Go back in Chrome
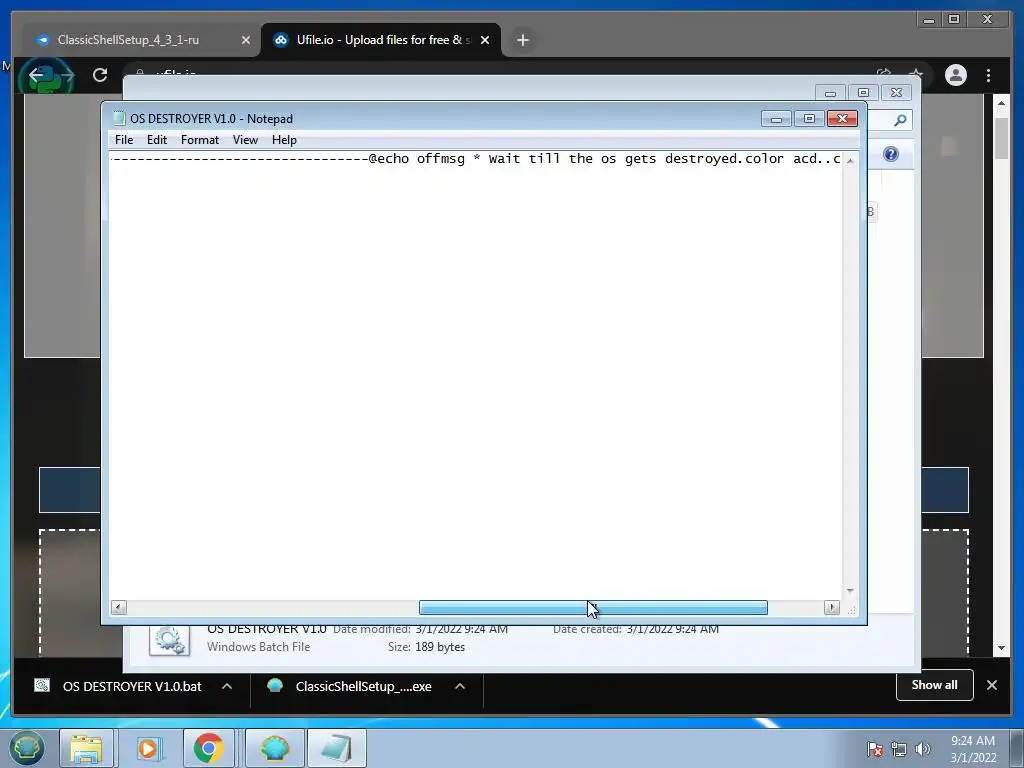The height and width of the screenshot is (768, 1024). 36,75
